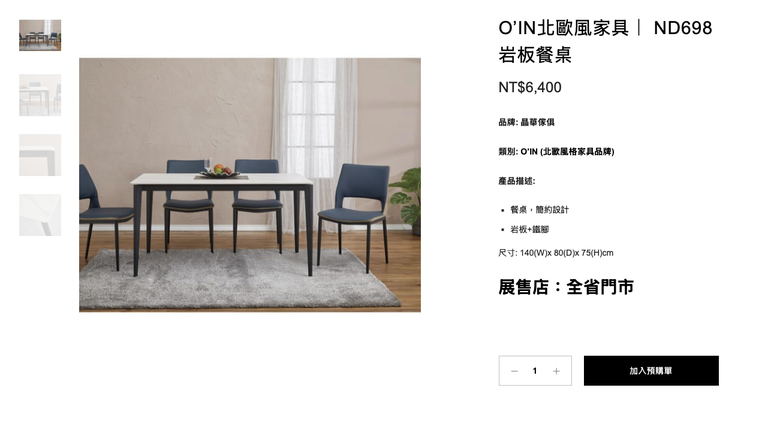Click the 展售店：全省門市 heading

(566, 287)
